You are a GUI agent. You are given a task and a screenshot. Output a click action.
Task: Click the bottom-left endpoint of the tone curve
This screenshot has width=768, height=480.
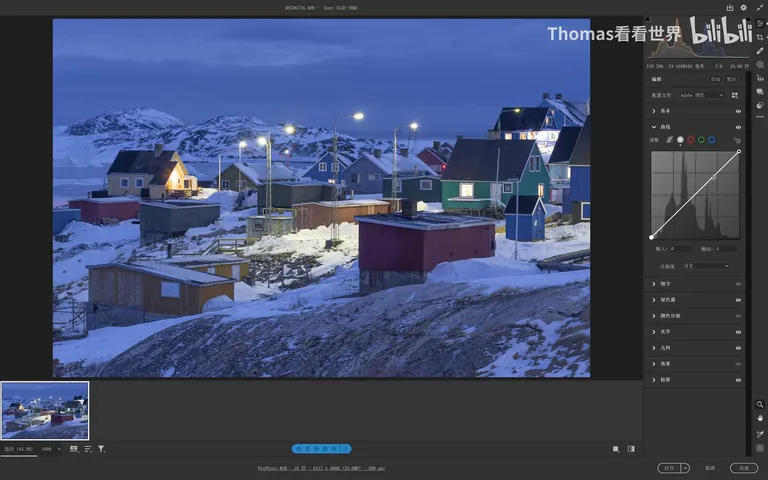651,238
